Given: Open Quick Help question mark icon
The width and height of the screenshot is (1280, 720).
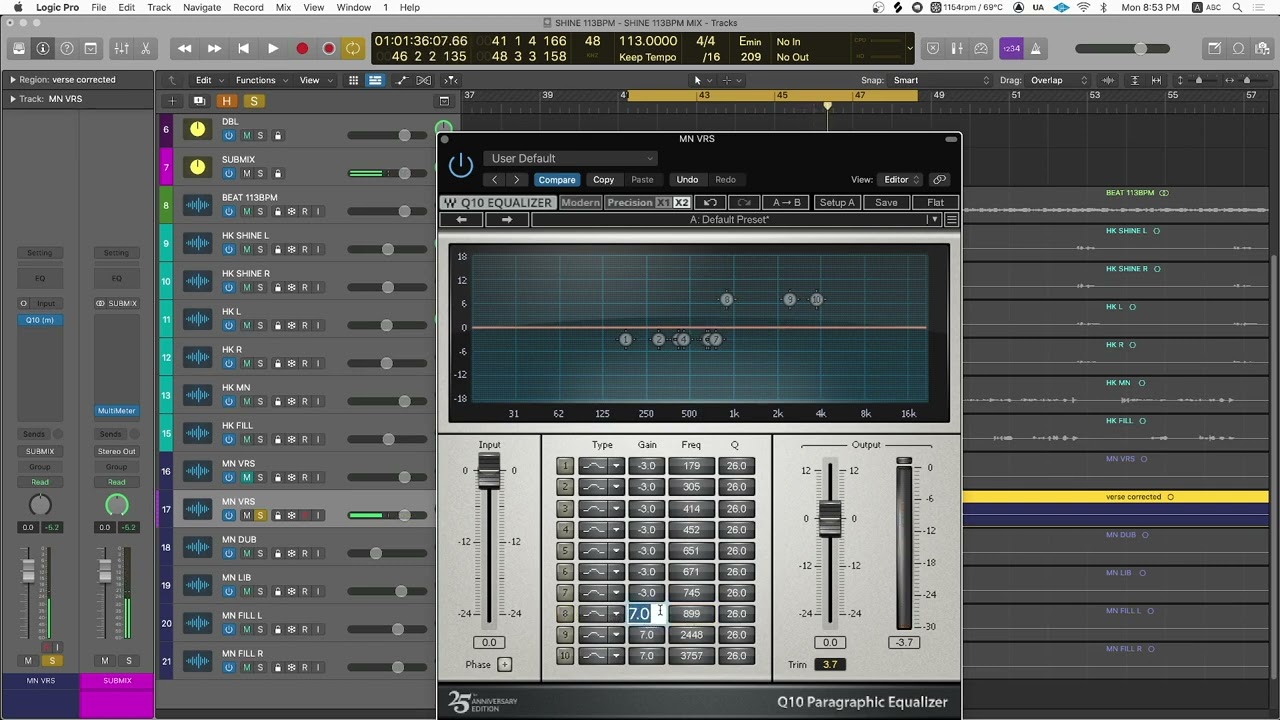Looking at the screenshot, I should click(x=67, y=48).
